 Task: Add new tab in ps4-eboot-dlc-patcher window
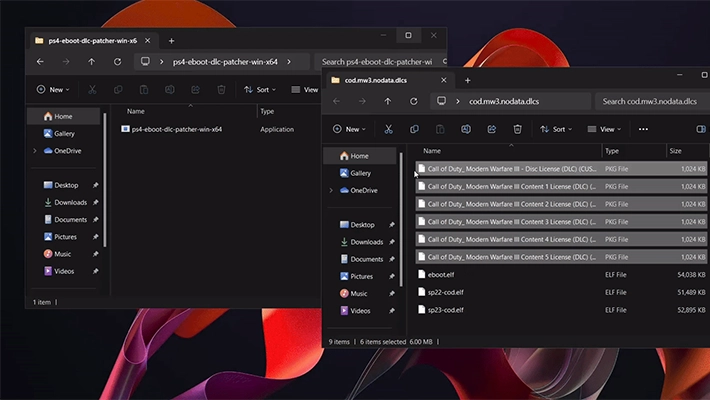point(171,41)
